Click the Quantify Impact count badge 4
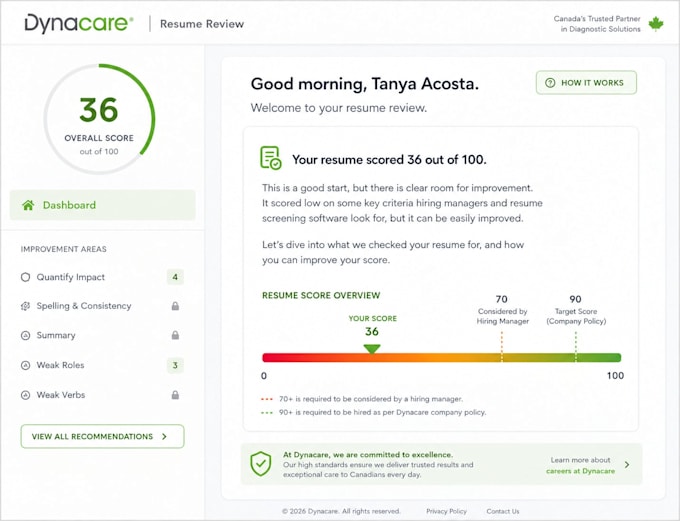Screen dimensions: 680x521 pyautogui.click(x=175, y=277)
